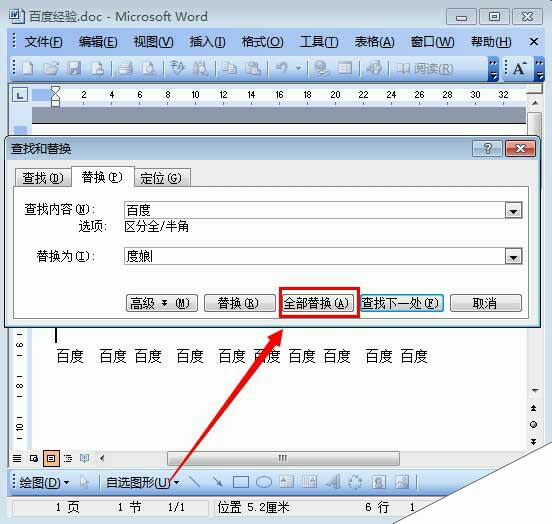
Task: Click the Paste clipboard icon
Action: [253, 68]
